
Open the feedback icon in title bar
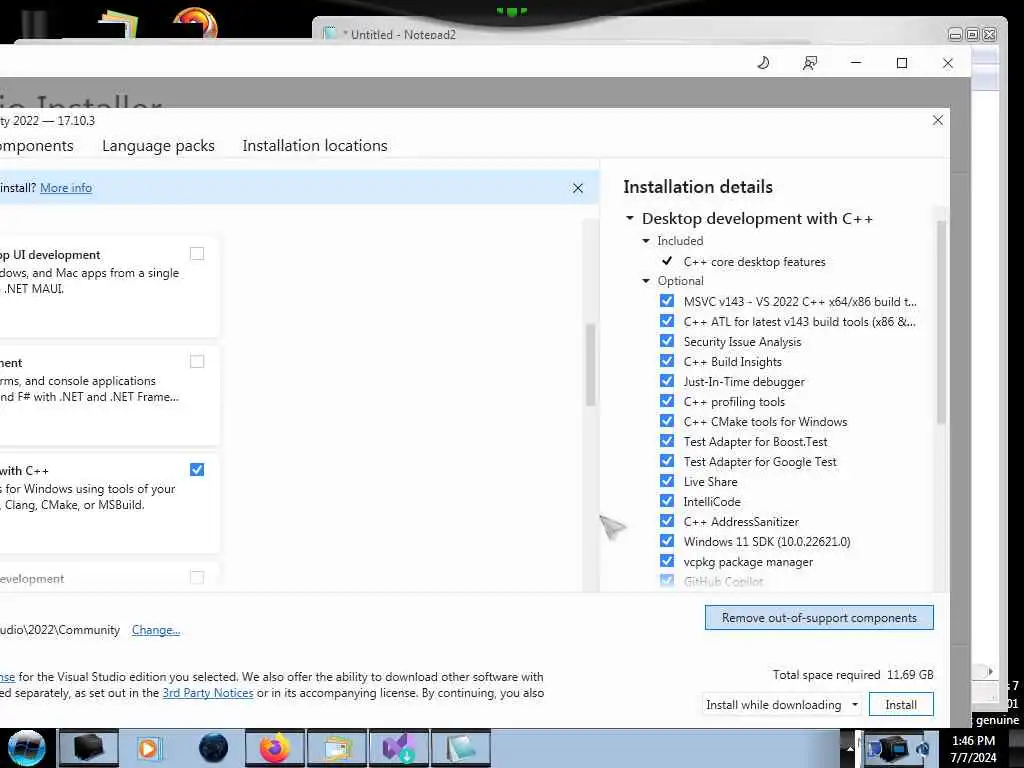[x=810, y=63]
